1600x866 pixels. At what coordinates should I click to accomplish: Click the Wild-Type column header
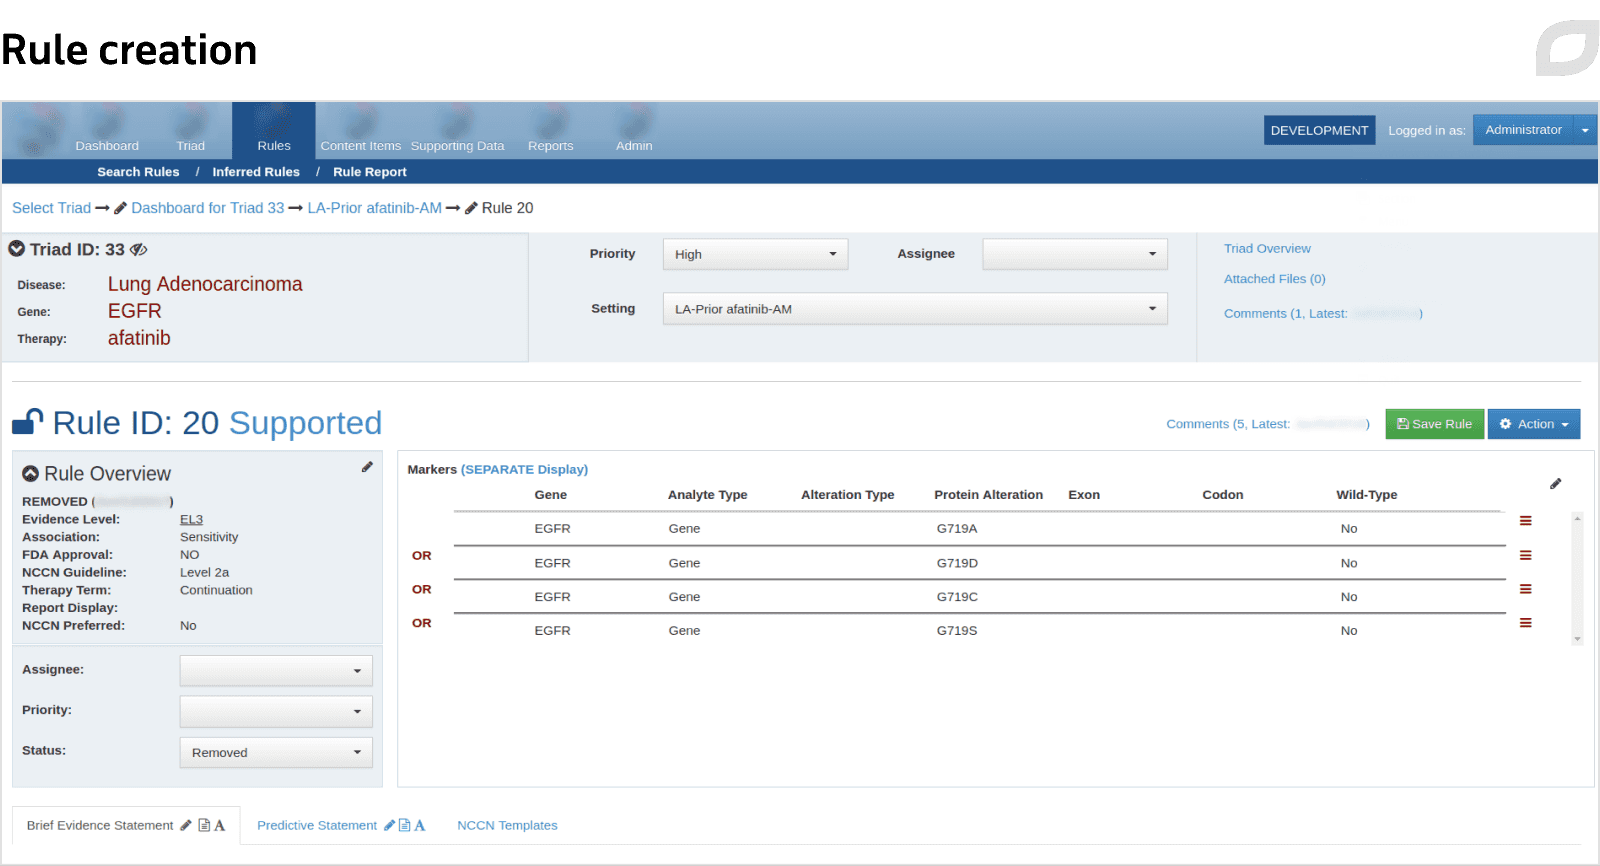click(x=1367, y=495)
